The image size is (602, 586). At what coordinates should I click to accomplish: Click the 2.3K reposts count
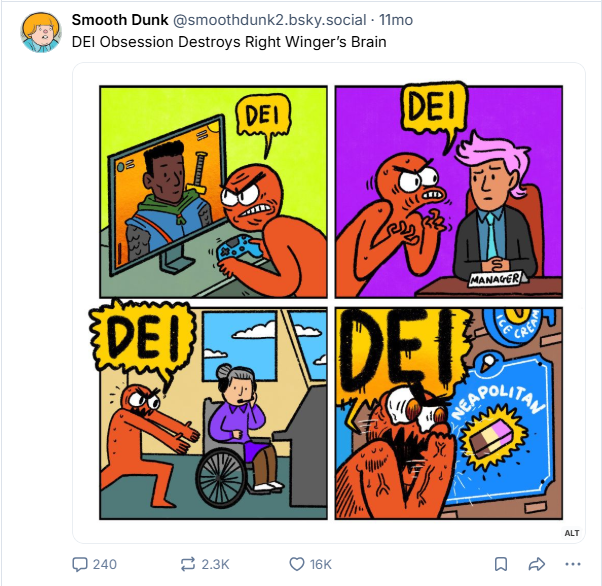(x=215, y=564)
